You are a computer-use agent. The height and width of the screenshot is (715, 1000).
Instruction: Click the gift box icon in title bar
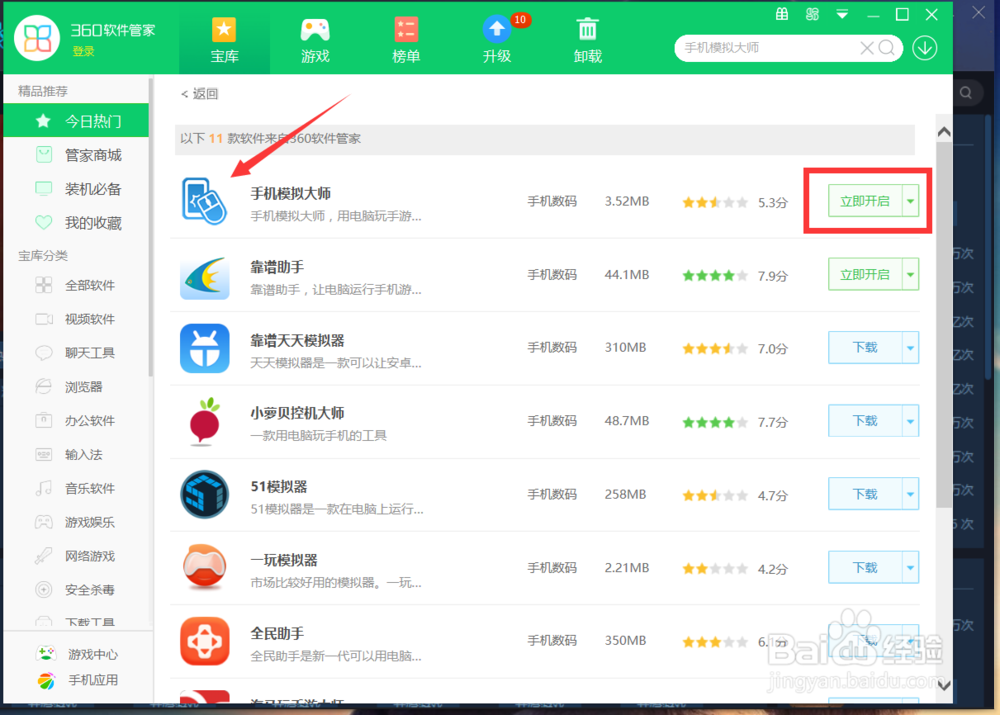click(x=783, y=14)
